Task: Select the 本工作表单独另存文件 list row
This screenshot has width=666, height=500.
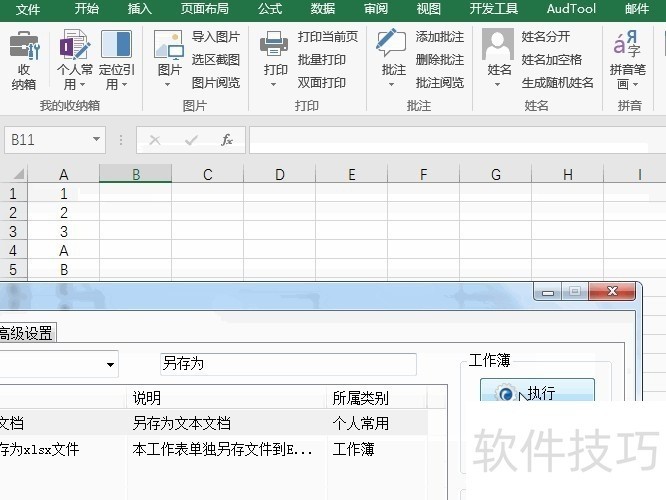Action: 213,449
